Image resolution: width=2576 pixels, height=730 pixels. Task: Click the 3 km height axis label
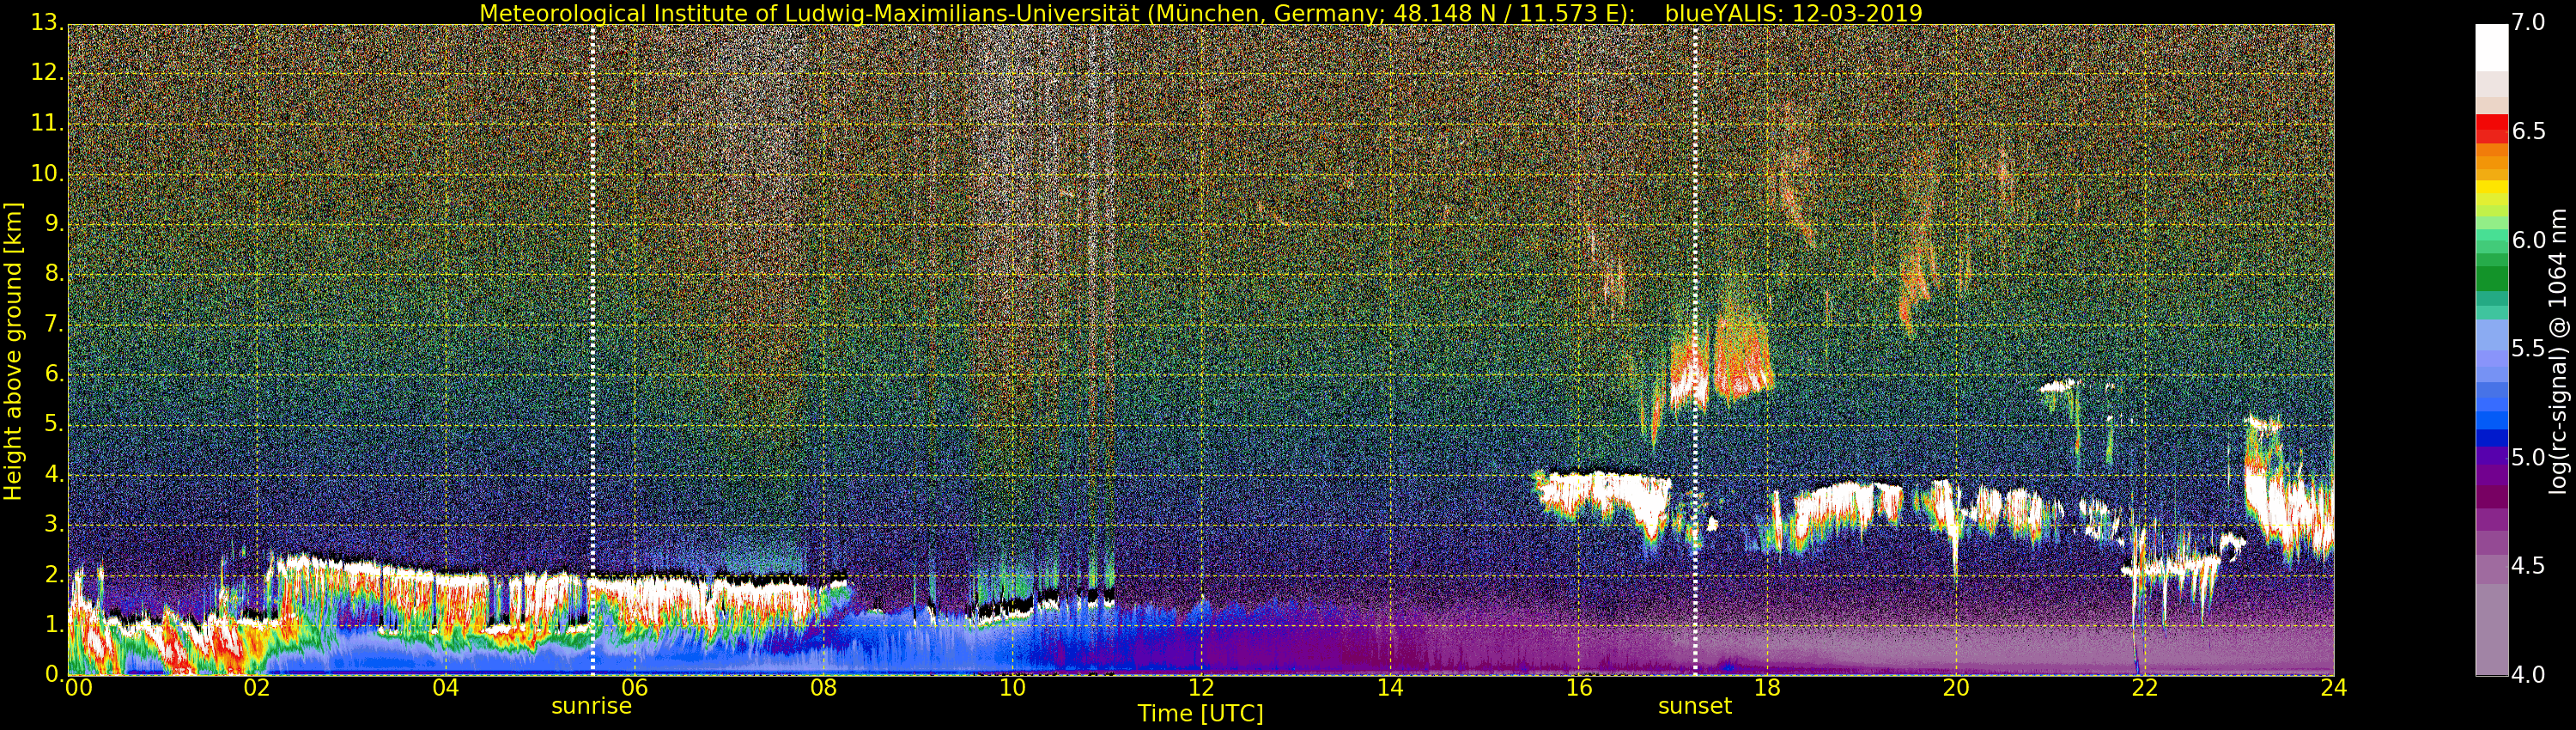tap(54, 524)
